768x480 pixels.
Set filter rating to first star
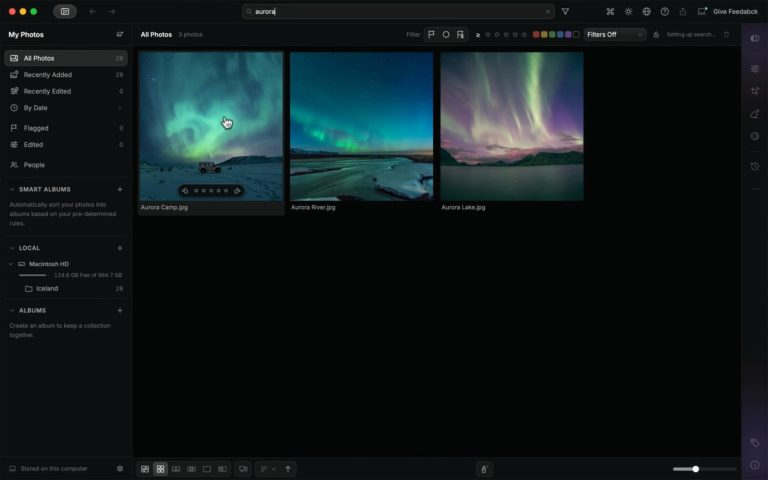click(x=488, y=34)
